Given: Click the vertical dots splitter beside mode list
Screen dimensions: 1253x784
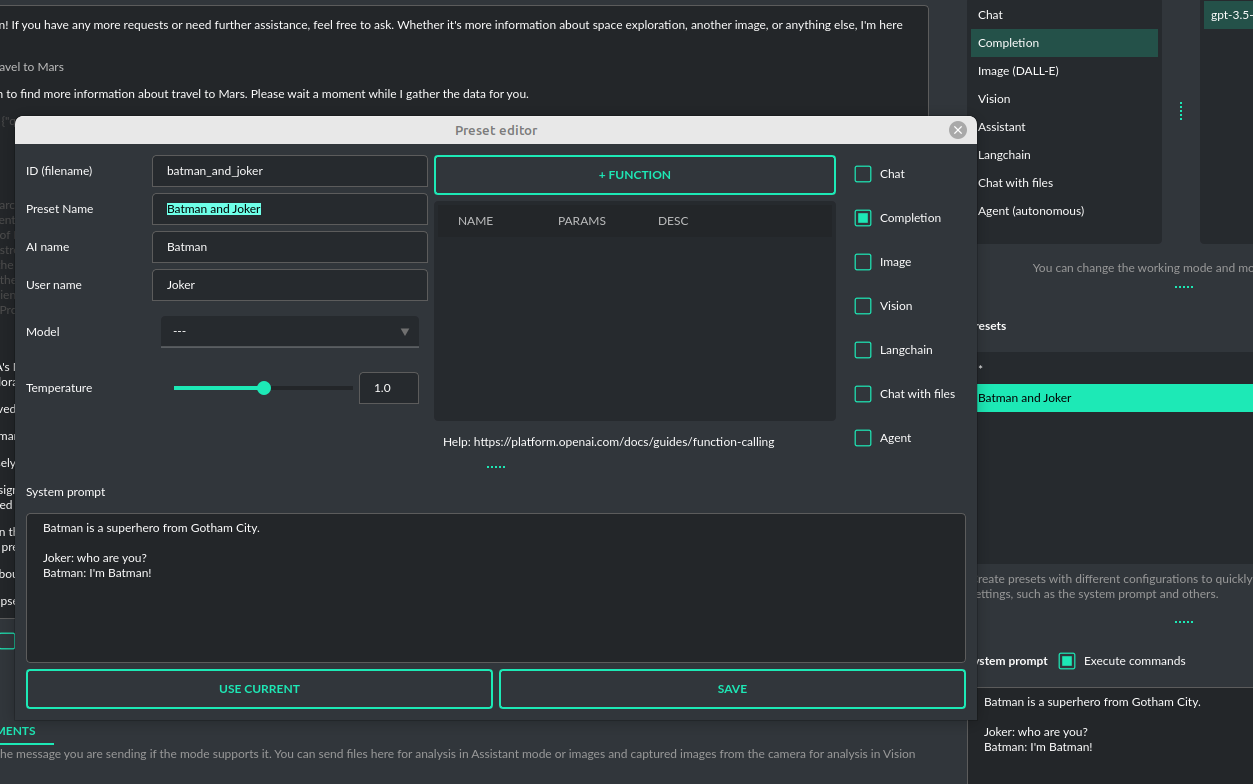Looking at the screenshot, I should point(1181,111).
